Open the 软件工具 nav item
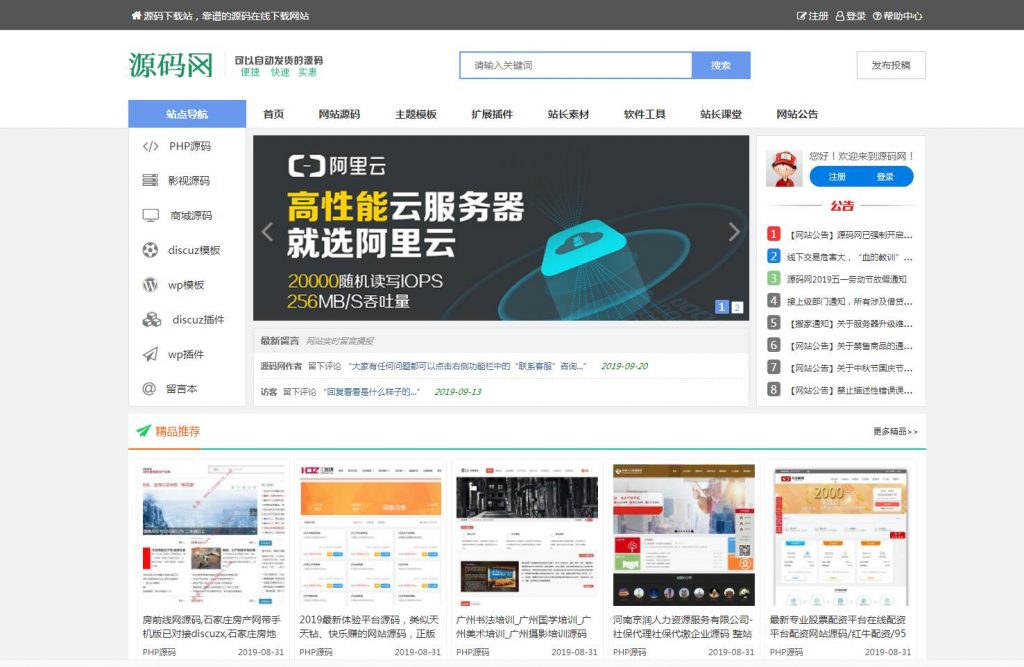 click(645, 114)
